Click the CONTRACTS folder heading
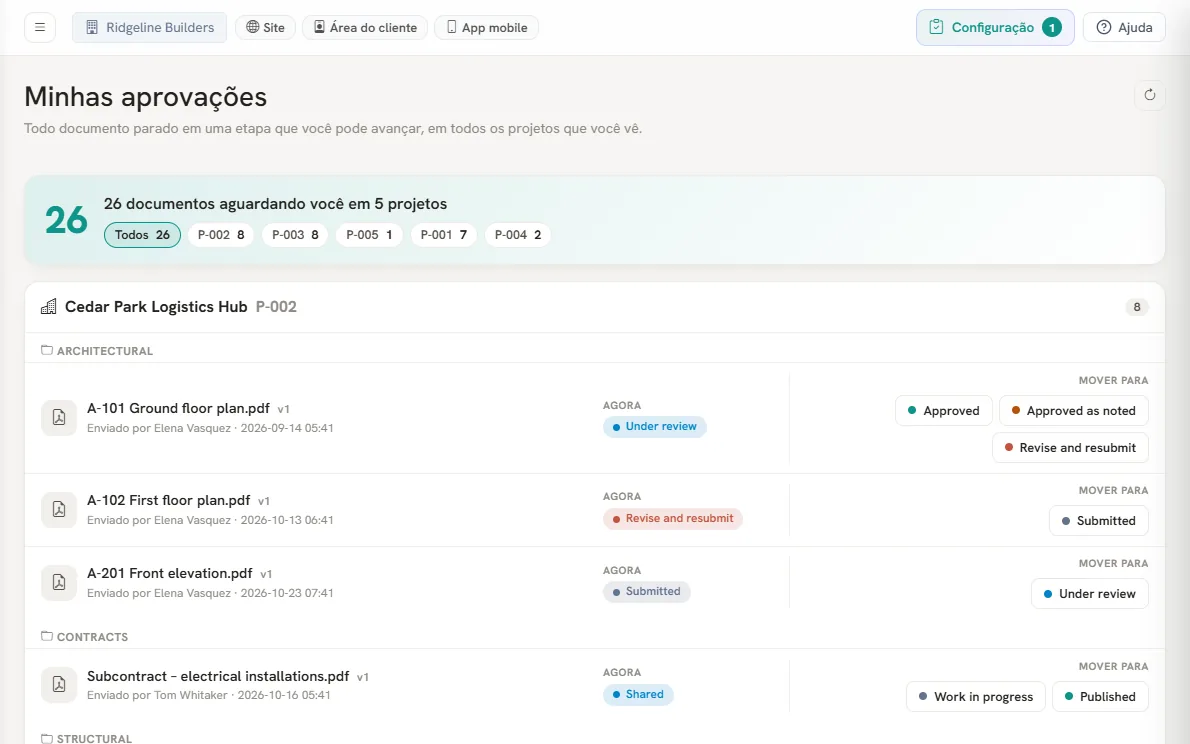This screenshot has height=744, width=1190. coord(93,637)
